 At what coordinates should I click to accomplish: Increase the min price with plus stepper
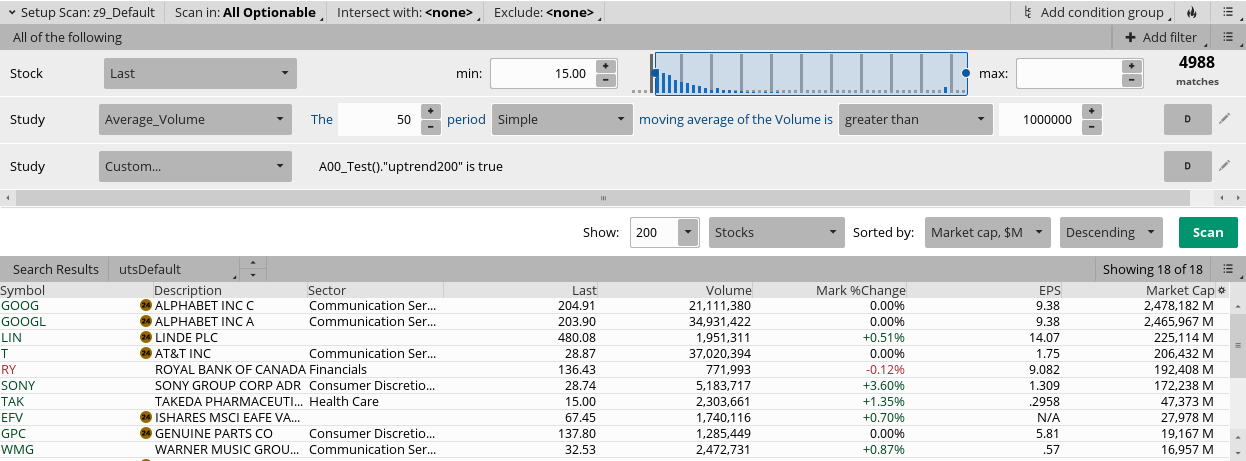pyautogui.click(x=605, y=66)
